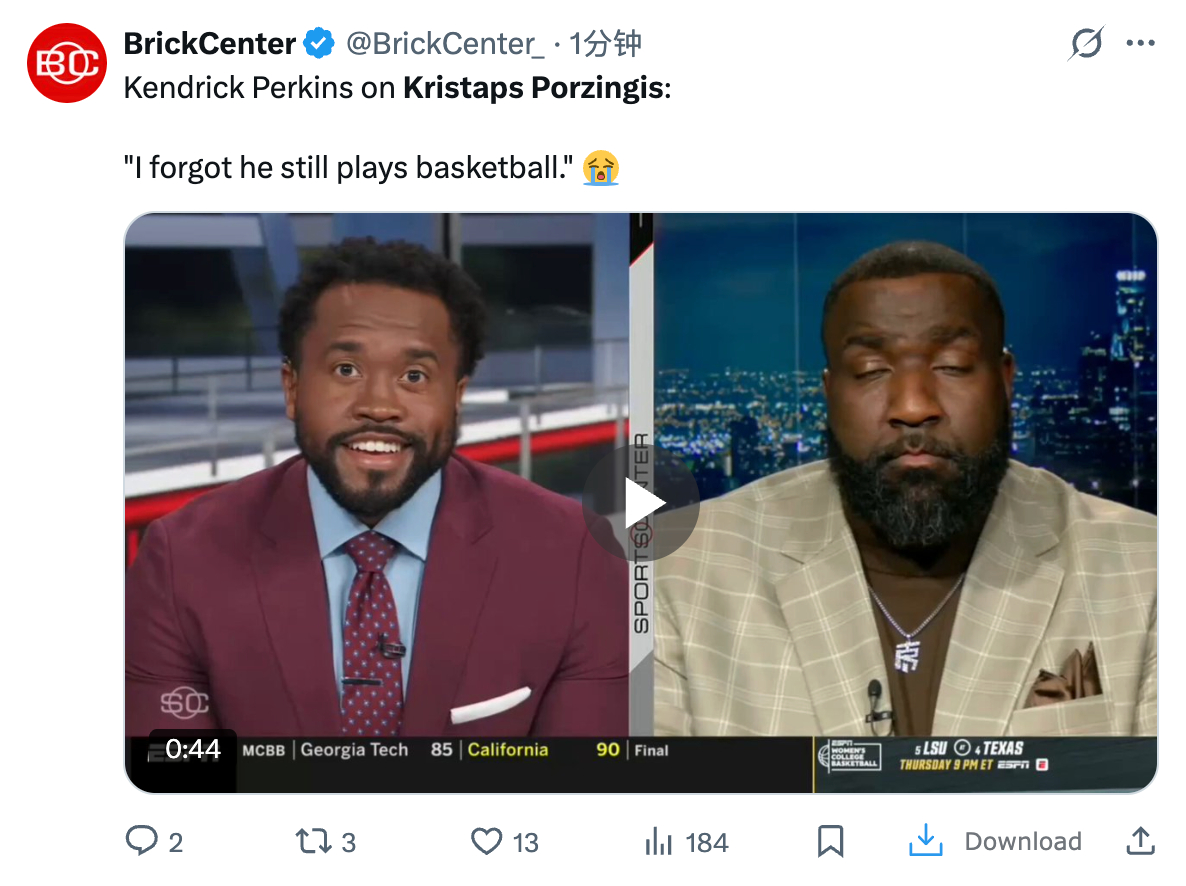Bookmark this tweet
Screen dimensions: 1186x886
pyautogui.click(x=830, y=841)
